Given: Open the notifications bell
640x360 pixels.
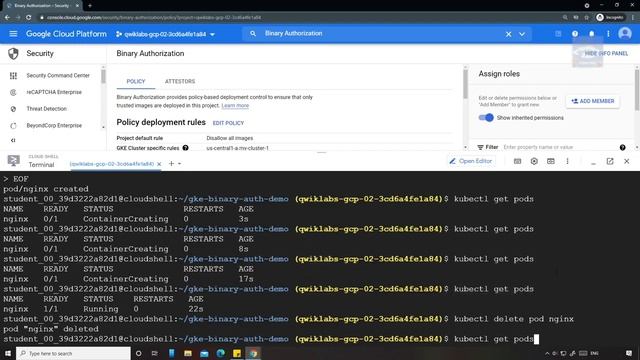Looking at the screenshot, I should coord(591,34).
